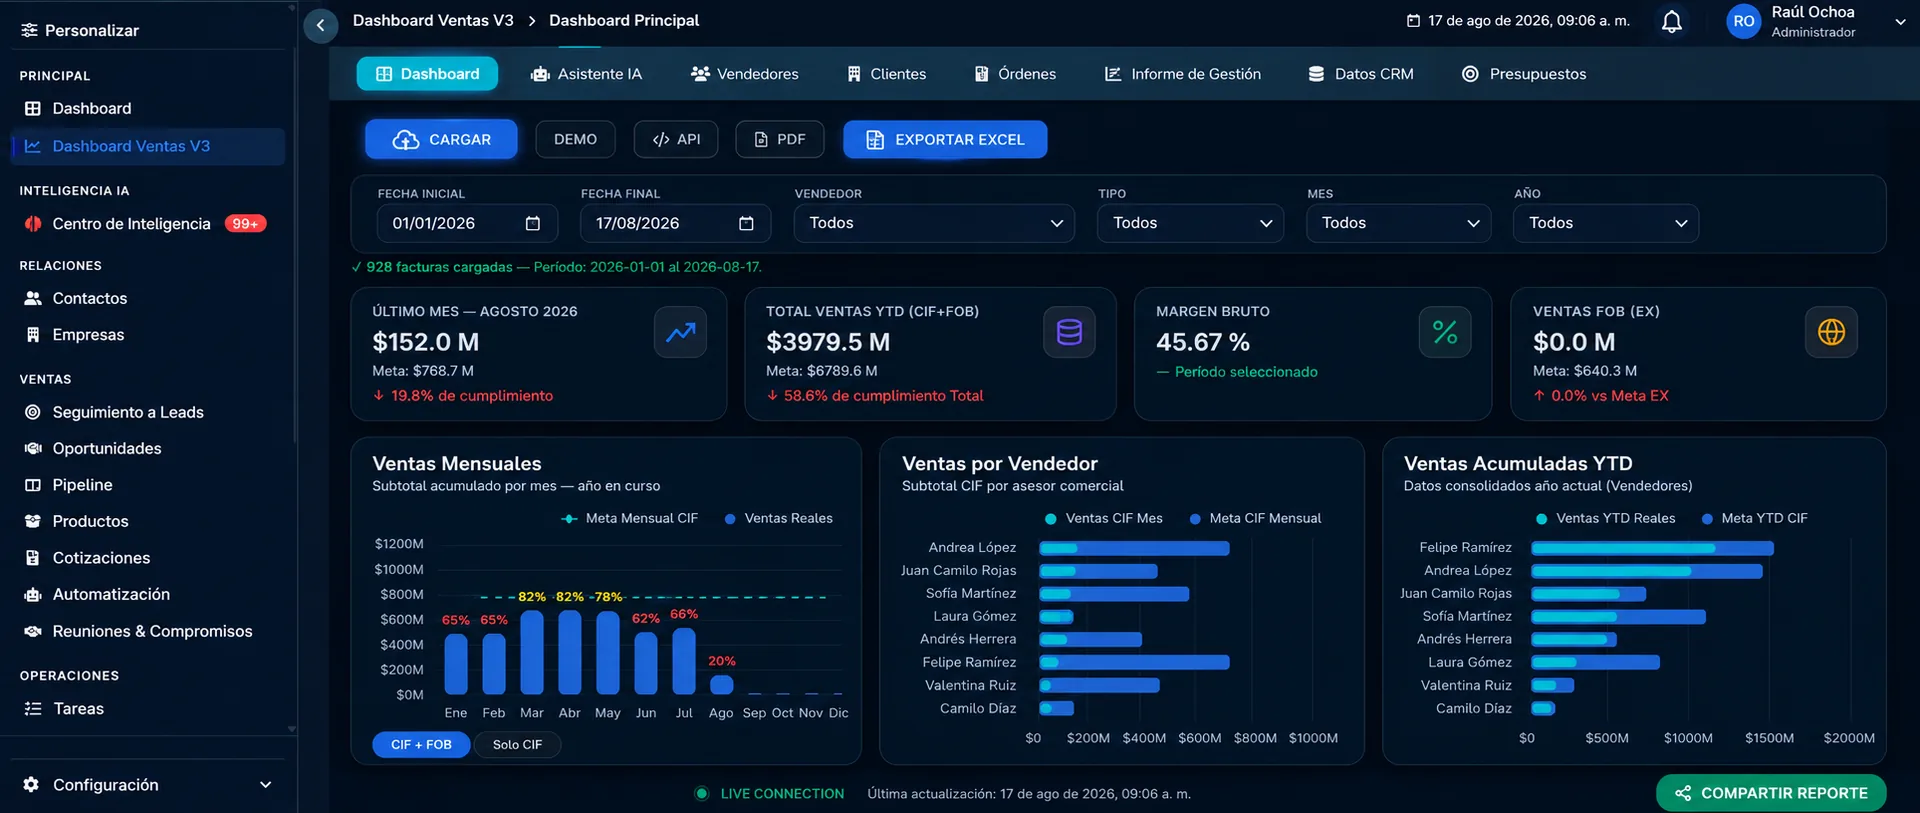
Task: Open Productos in sidebar
Action: coord(146,521)
